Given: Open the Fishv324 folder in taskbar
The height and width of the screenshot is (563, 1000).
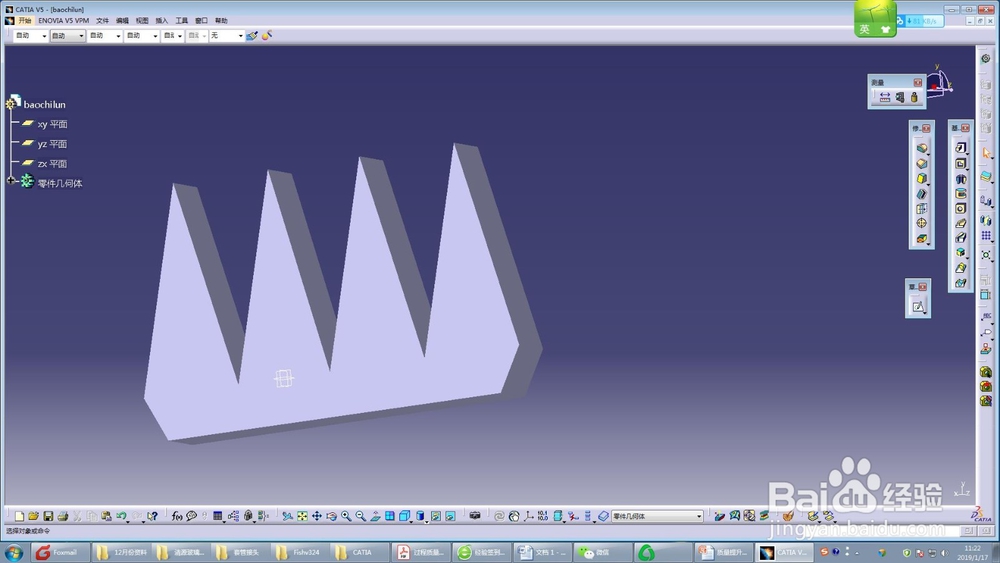Looking at the screenshot, I should point(300,552).
